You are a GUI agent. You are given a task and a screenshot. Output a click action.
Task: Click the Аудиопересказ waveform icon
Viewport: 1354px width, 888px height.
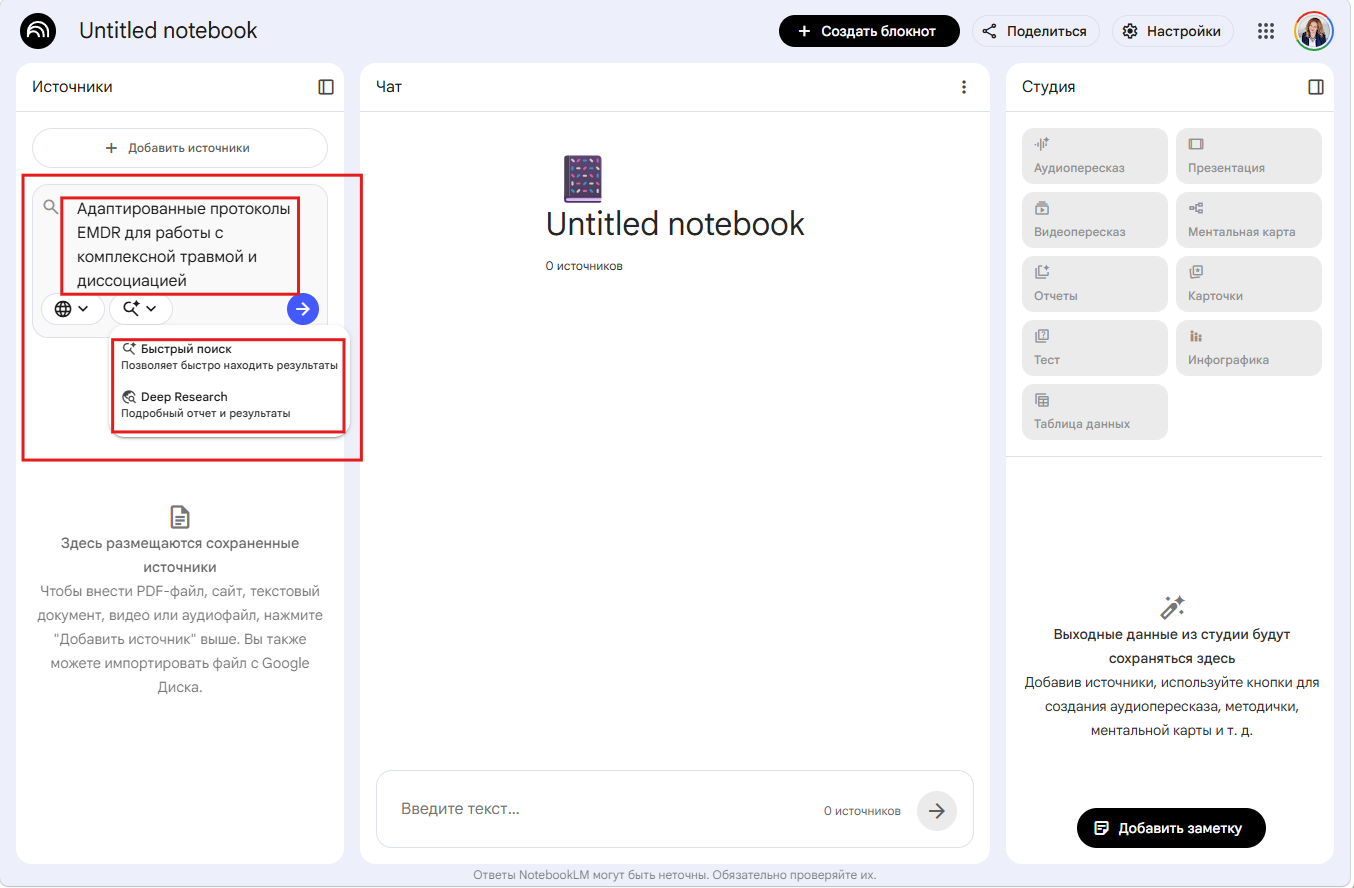click(1042, 144)
